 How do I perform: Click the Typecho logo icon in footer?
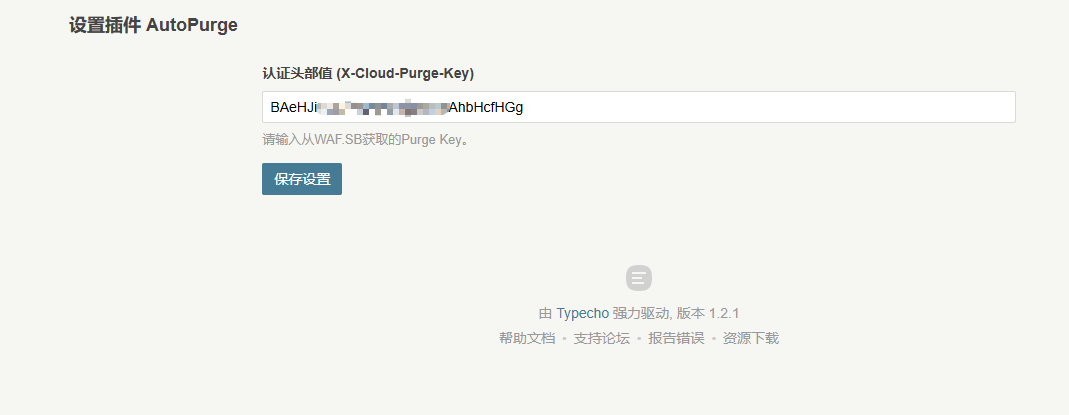point(639,278)
